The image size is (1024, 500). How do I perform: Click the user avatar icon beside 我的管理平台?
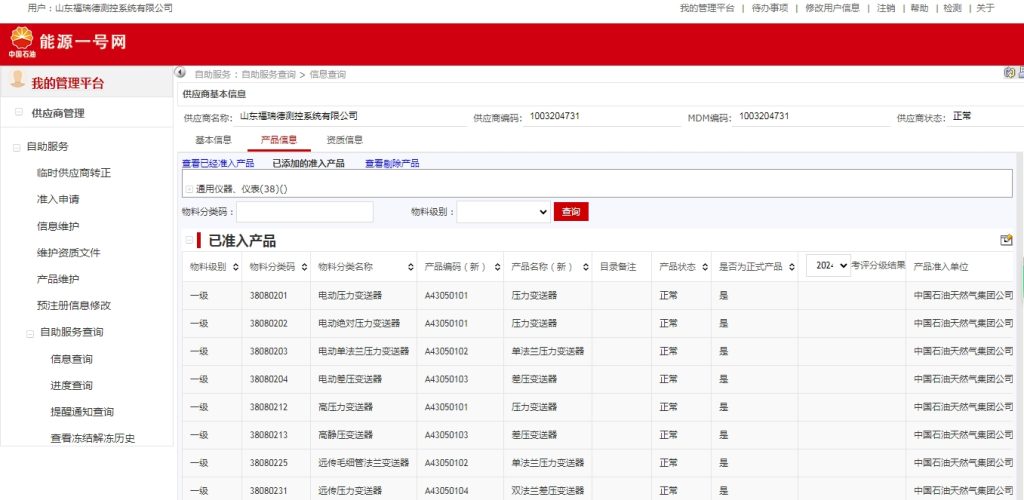[17, 82]
